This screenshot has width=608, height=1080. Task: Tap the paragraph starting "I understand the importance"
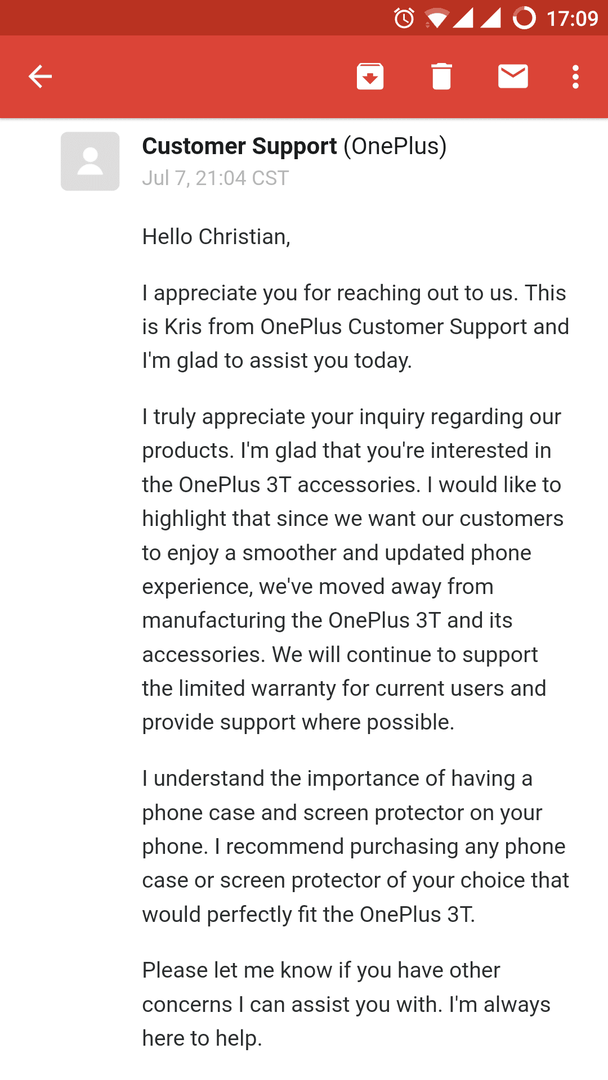(355, 846)
